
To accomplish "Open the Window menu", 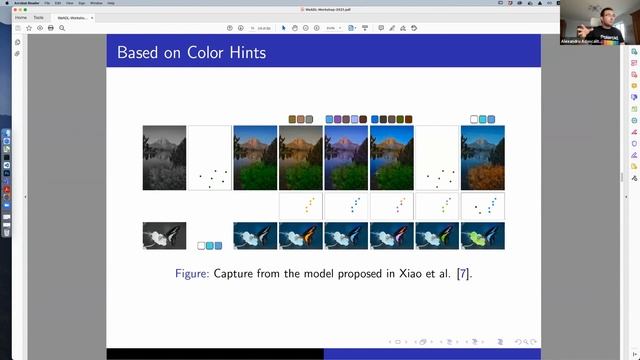I will click(96, 3).
